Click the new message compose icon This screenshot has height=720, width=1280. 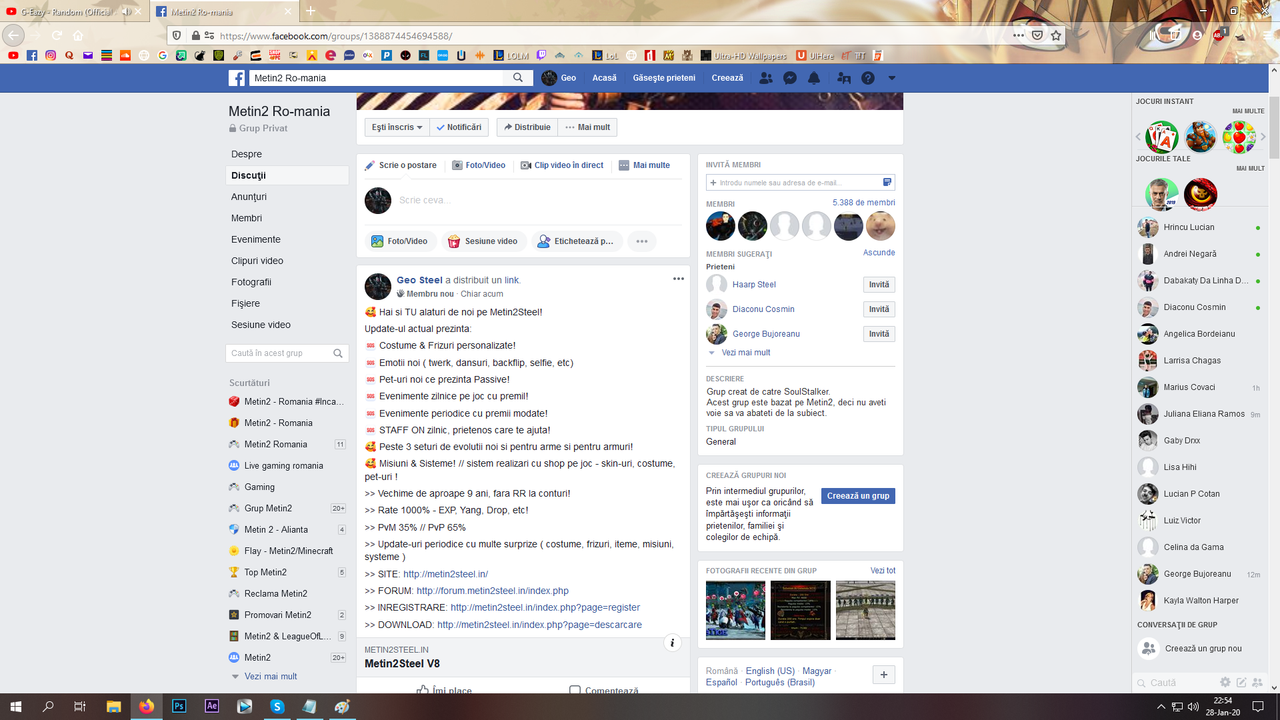1241,682
